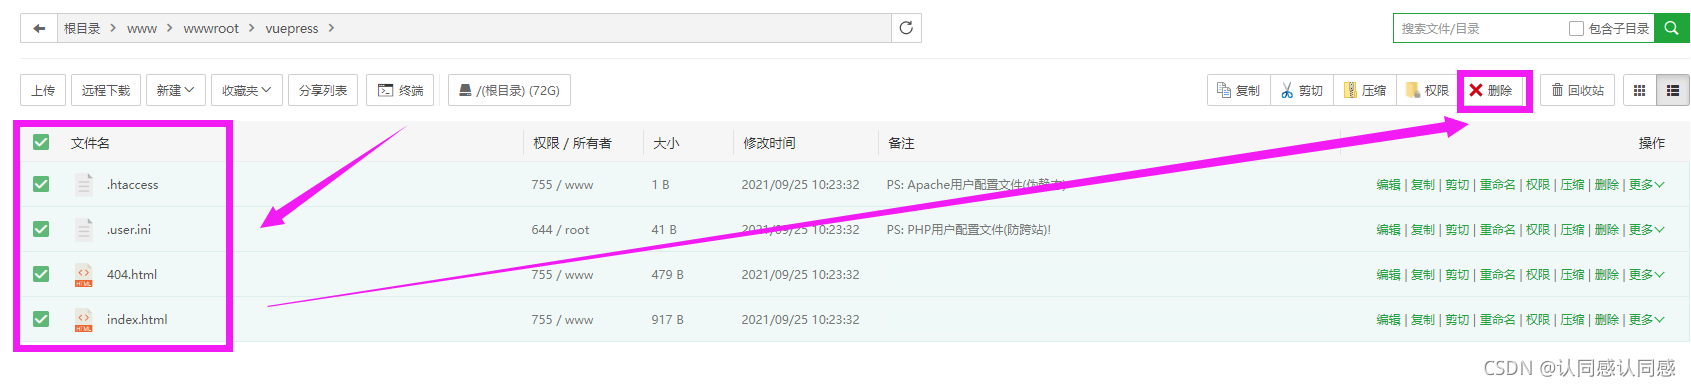Open the 404.html file name
The width and height of the screenshot is (1691, 386).
coord(132,274)
